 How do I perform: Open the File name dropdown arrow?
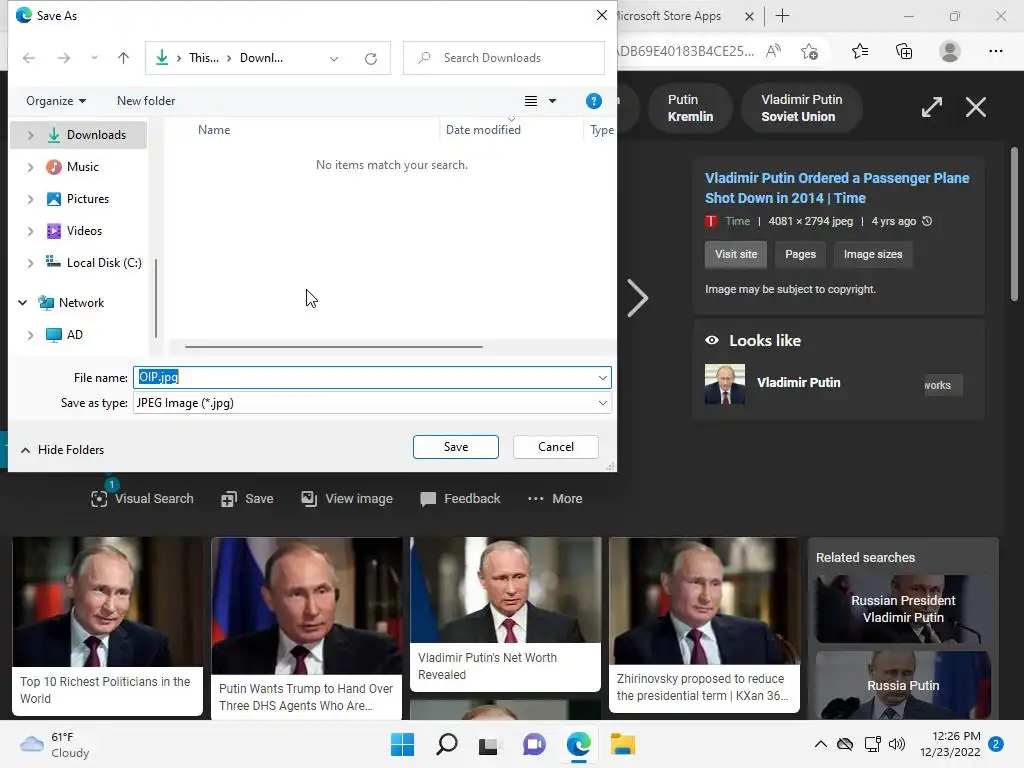click(602, 377)
